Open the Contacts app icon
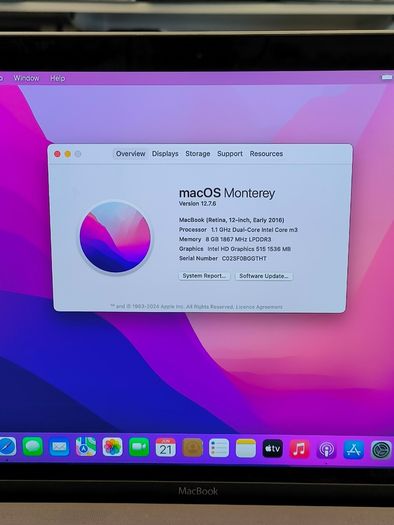The width and height of the screenshot is (394, 525). (x=192, y=448)
